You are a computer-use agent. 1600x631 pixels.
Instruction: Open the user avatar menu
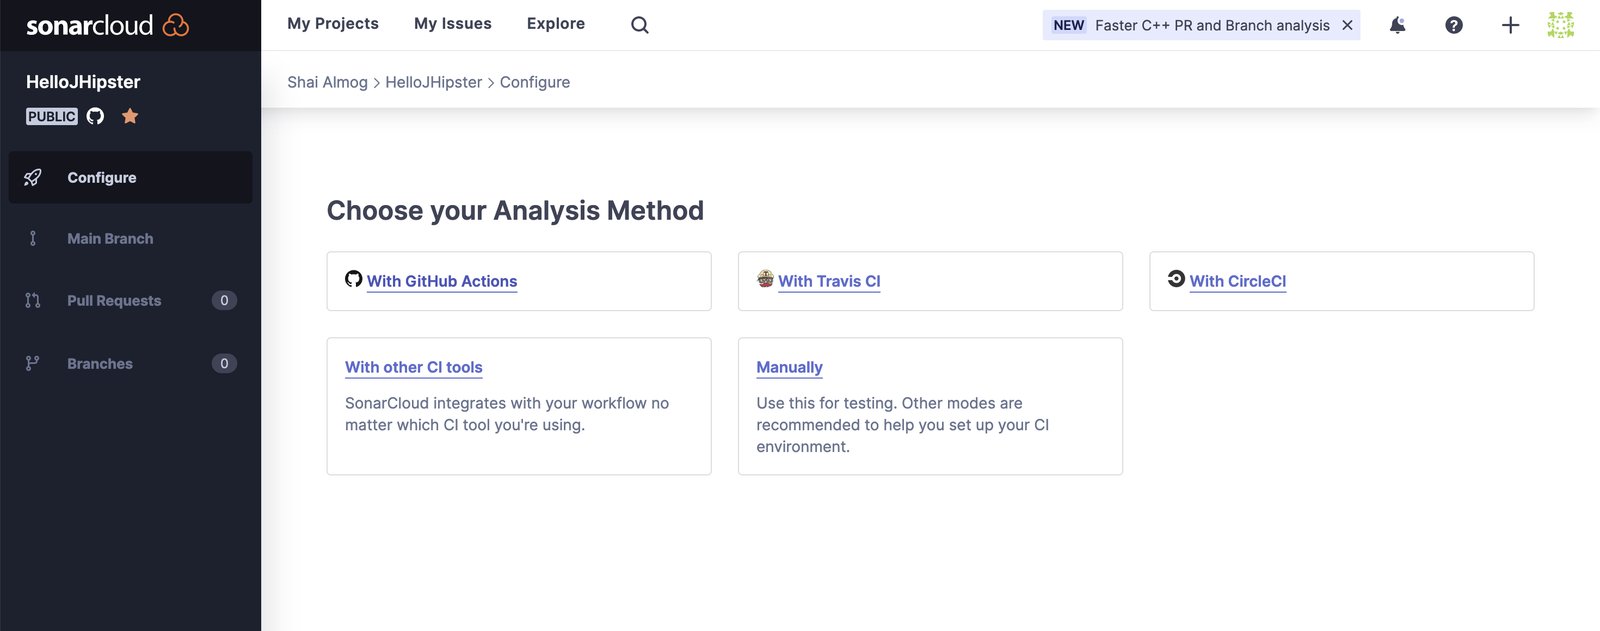(1561, 25)
